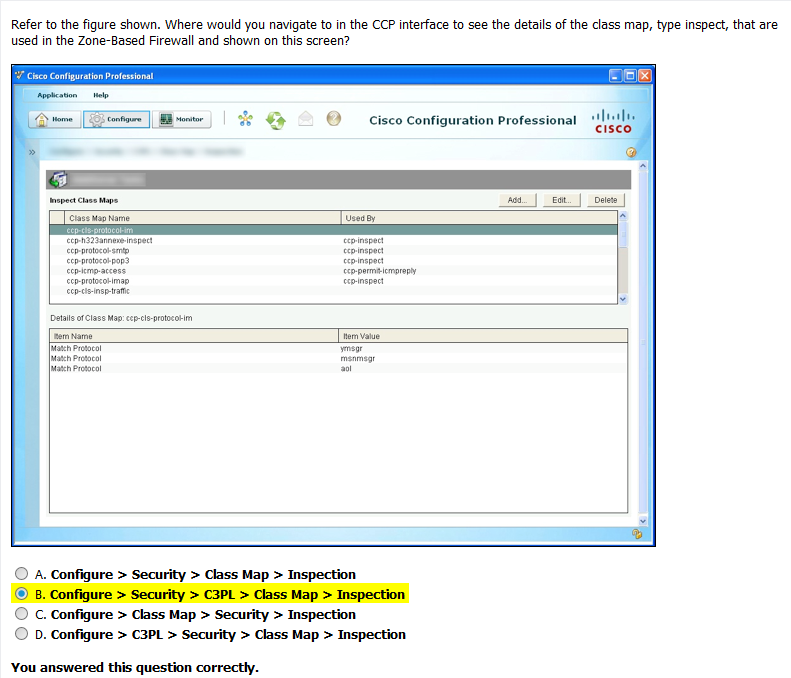This screenshot has height=678, width=791.
Task: Click class map list scroll up arrow
Action: coord(623,216)
